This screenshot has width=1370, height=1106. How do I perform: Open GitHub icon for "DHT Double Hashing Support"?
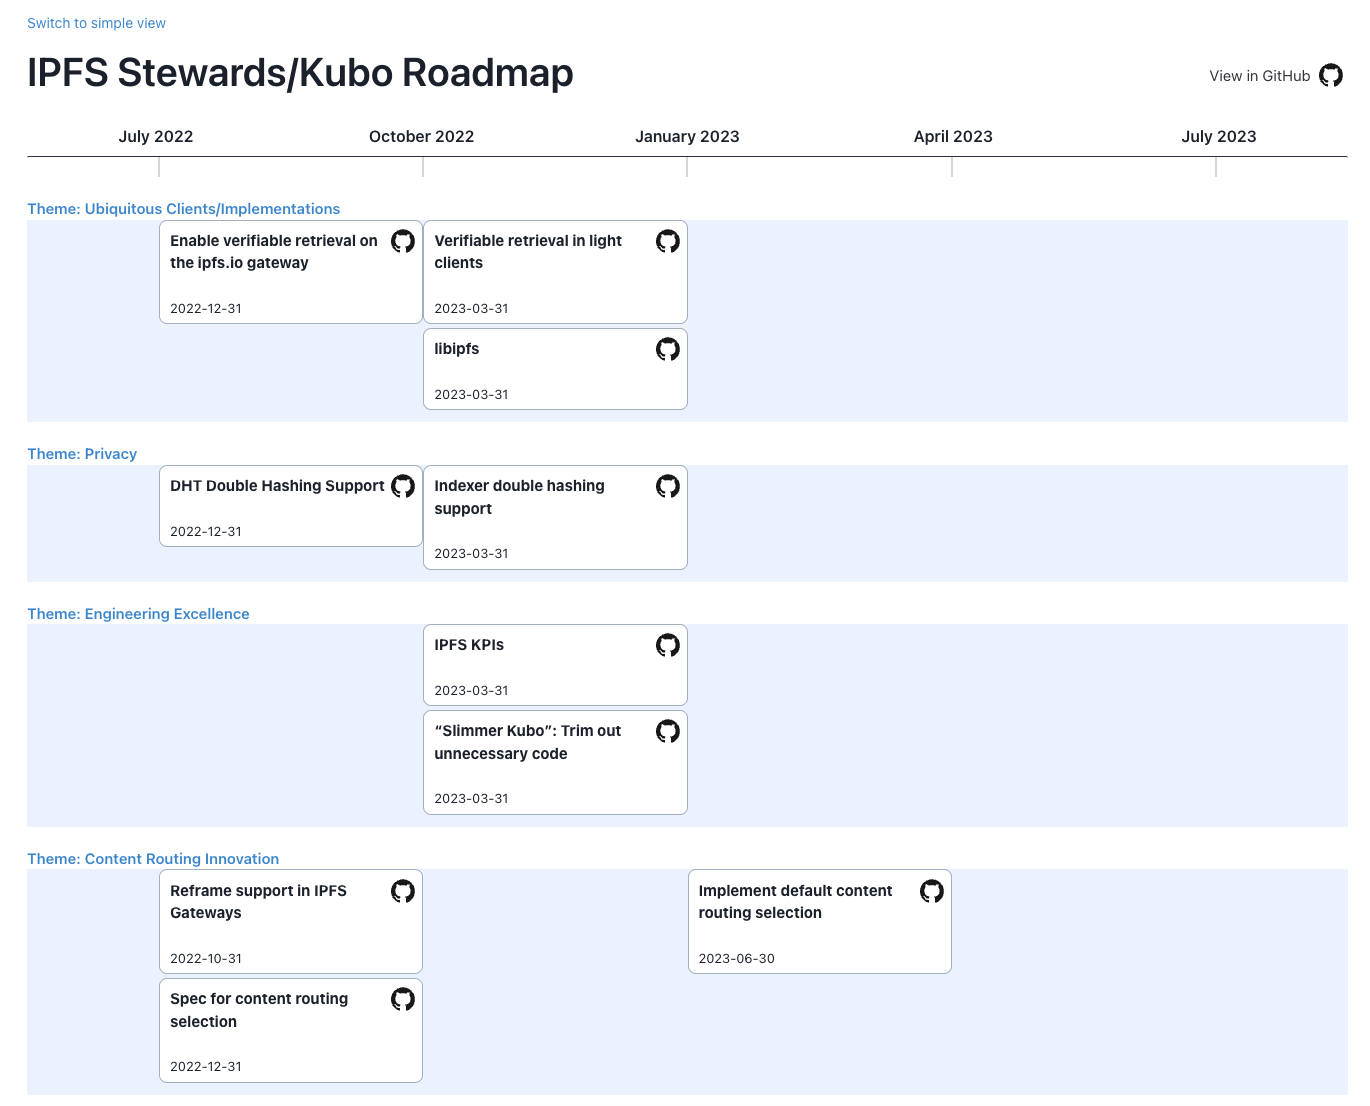tap(403, 486)
